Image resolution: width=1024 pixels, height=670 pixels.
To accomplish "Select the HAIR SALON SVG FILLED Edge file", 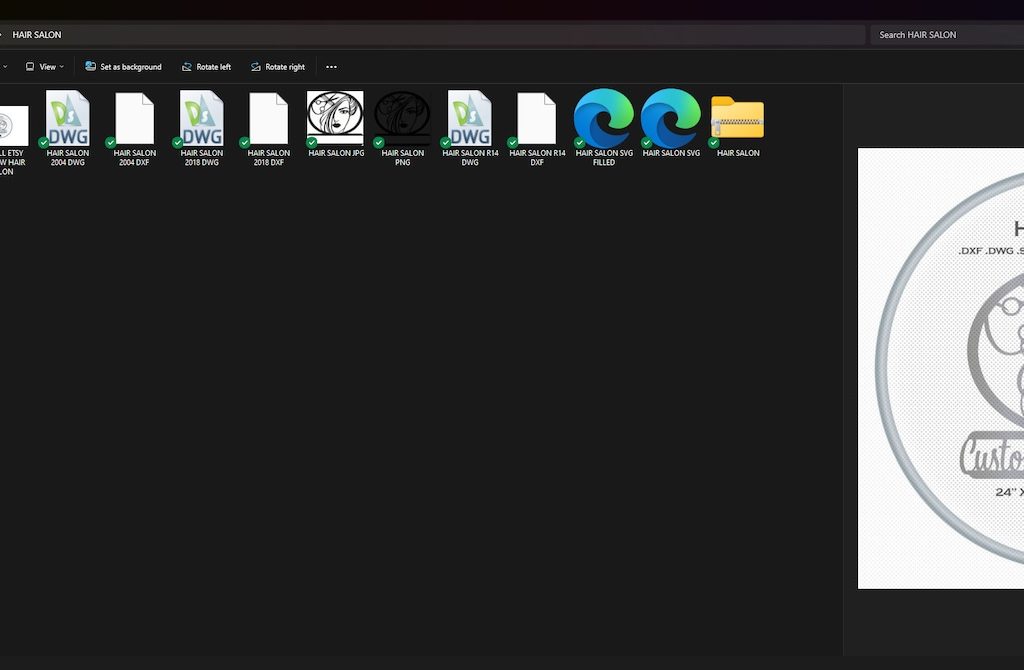I will pyautogui.click(x=604, y=119).
